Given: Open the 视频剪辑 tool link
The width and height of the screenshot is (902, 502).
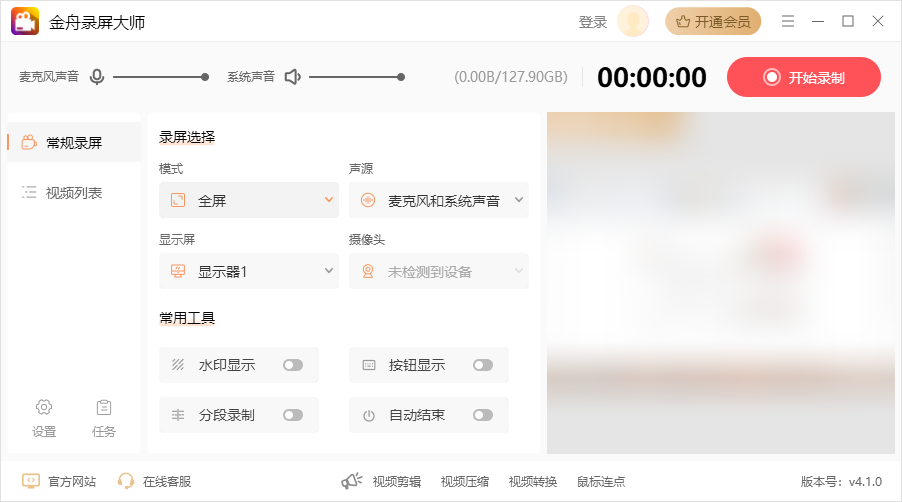Looking at the screenshot, I should pyautogui.click(x=397, y=481).
